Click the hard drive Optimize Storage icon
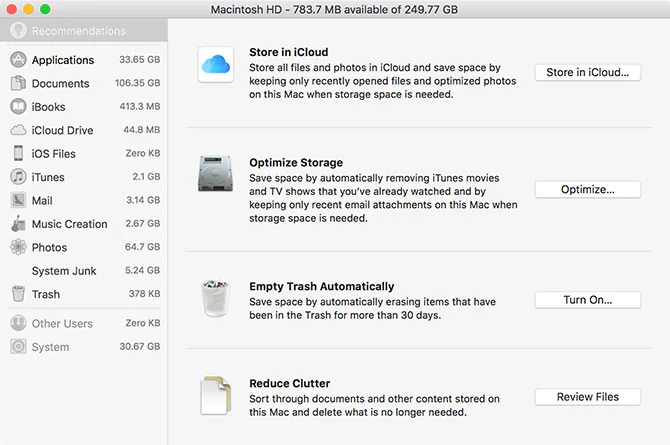This screenshot has height=445, width=670. pos(216,174)
